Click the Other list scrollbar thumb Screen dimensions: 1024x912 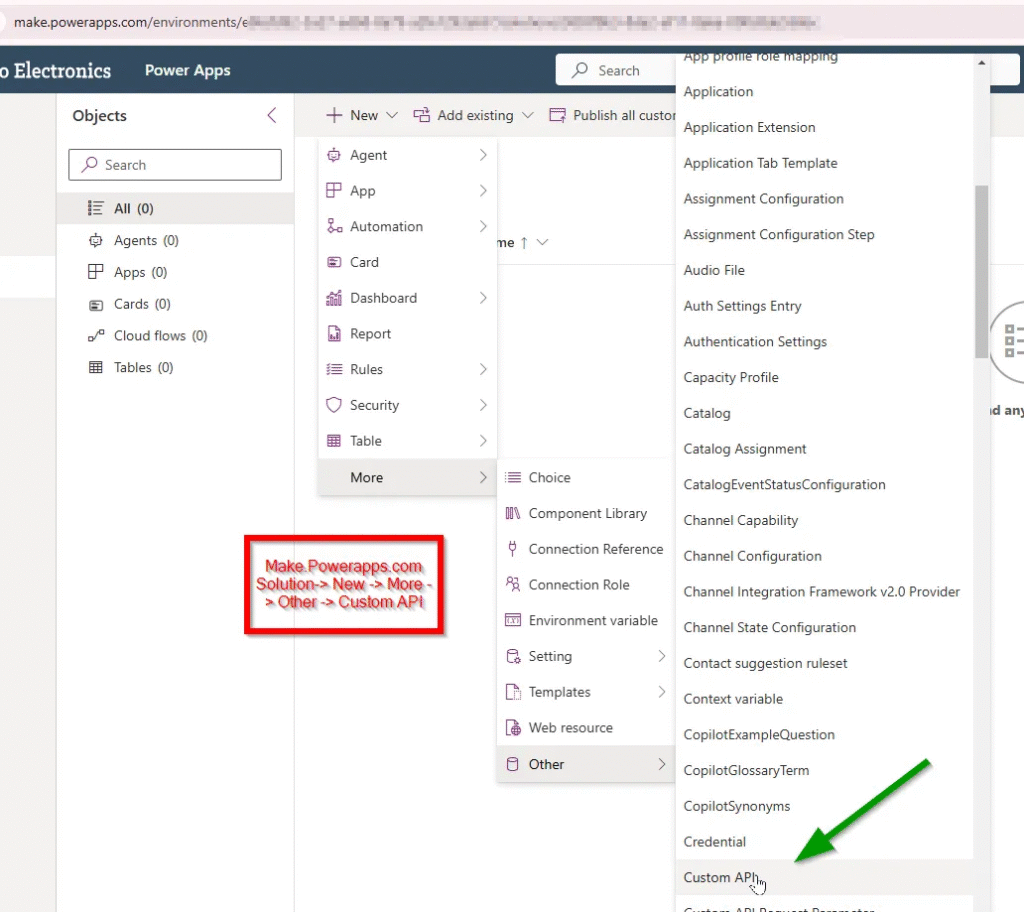[x=981, y=271]
